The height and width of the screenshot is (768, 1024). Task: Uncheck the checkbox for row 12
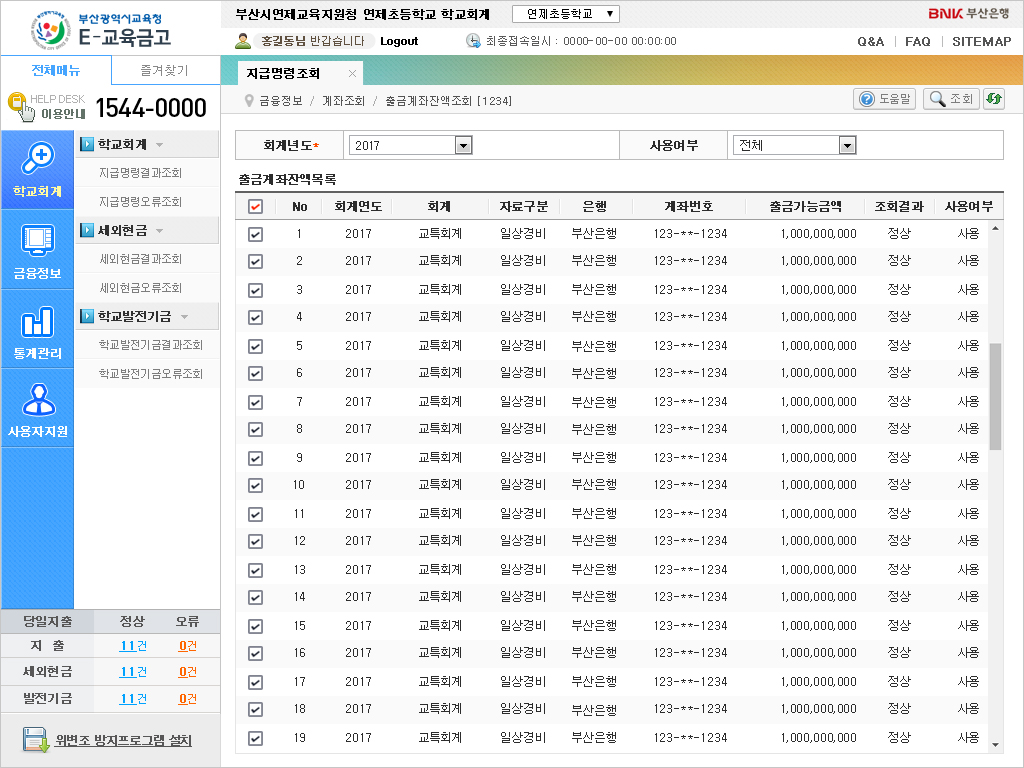point(255,542)
